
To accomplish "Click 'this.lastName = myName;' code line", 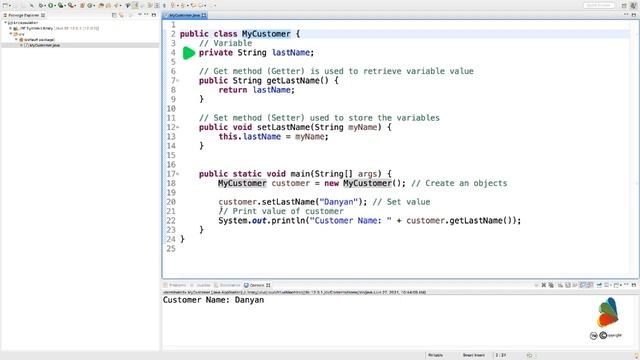I will (x=273, y=136).
